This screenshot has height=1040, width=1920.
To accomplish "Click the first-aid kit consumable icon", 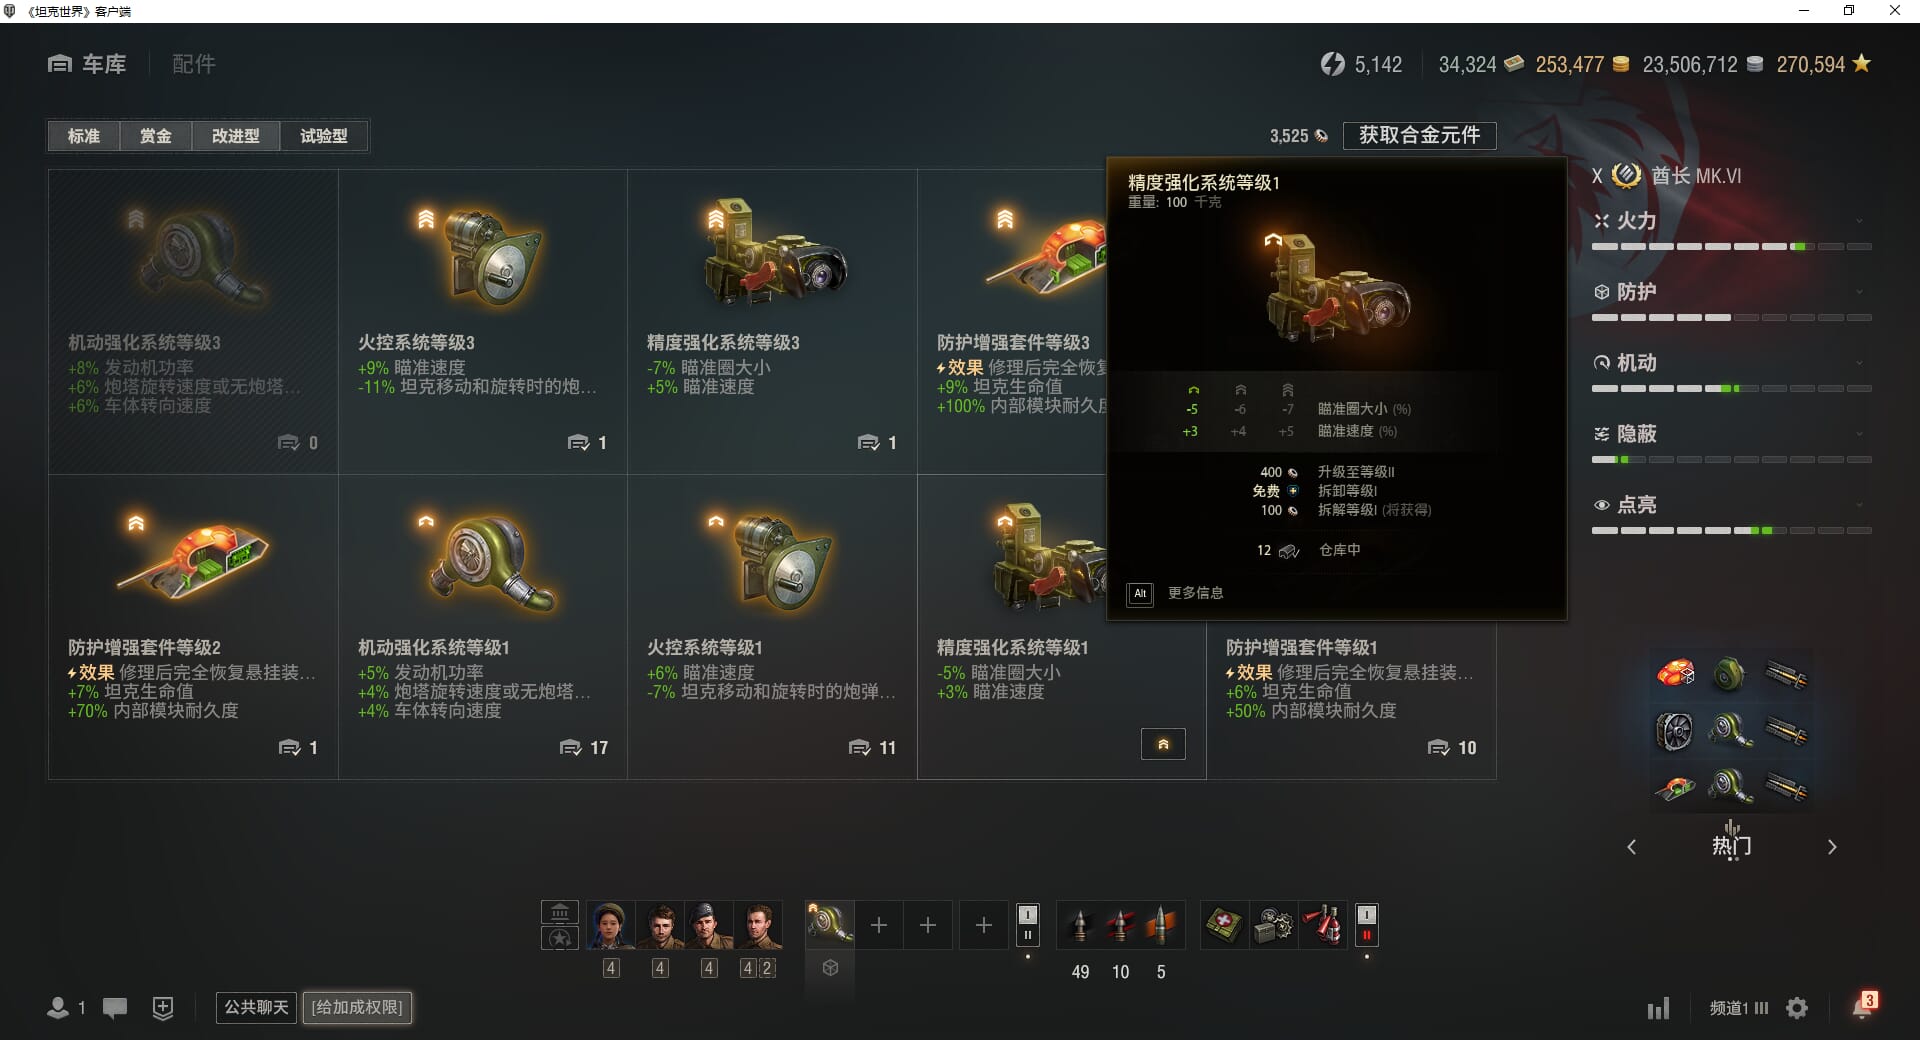I will pos(1224,925).
